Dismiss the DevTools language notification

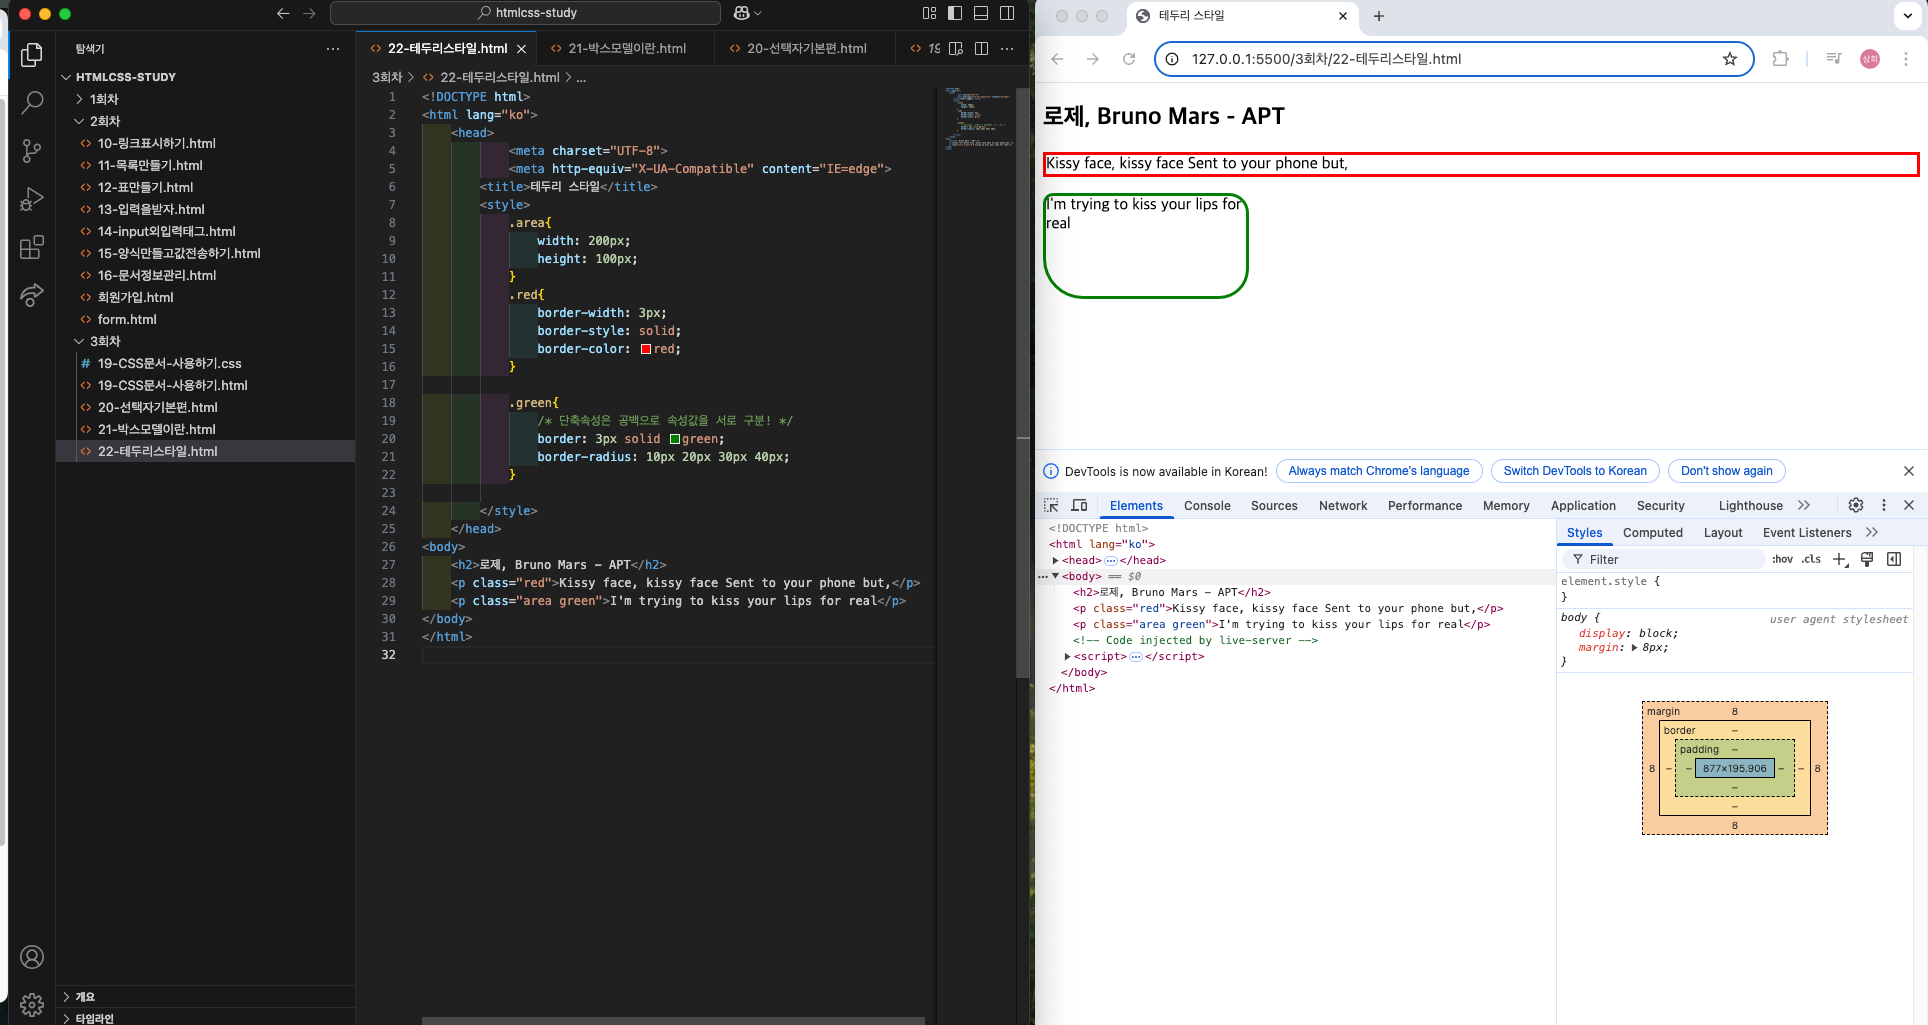click(1909, 471)
